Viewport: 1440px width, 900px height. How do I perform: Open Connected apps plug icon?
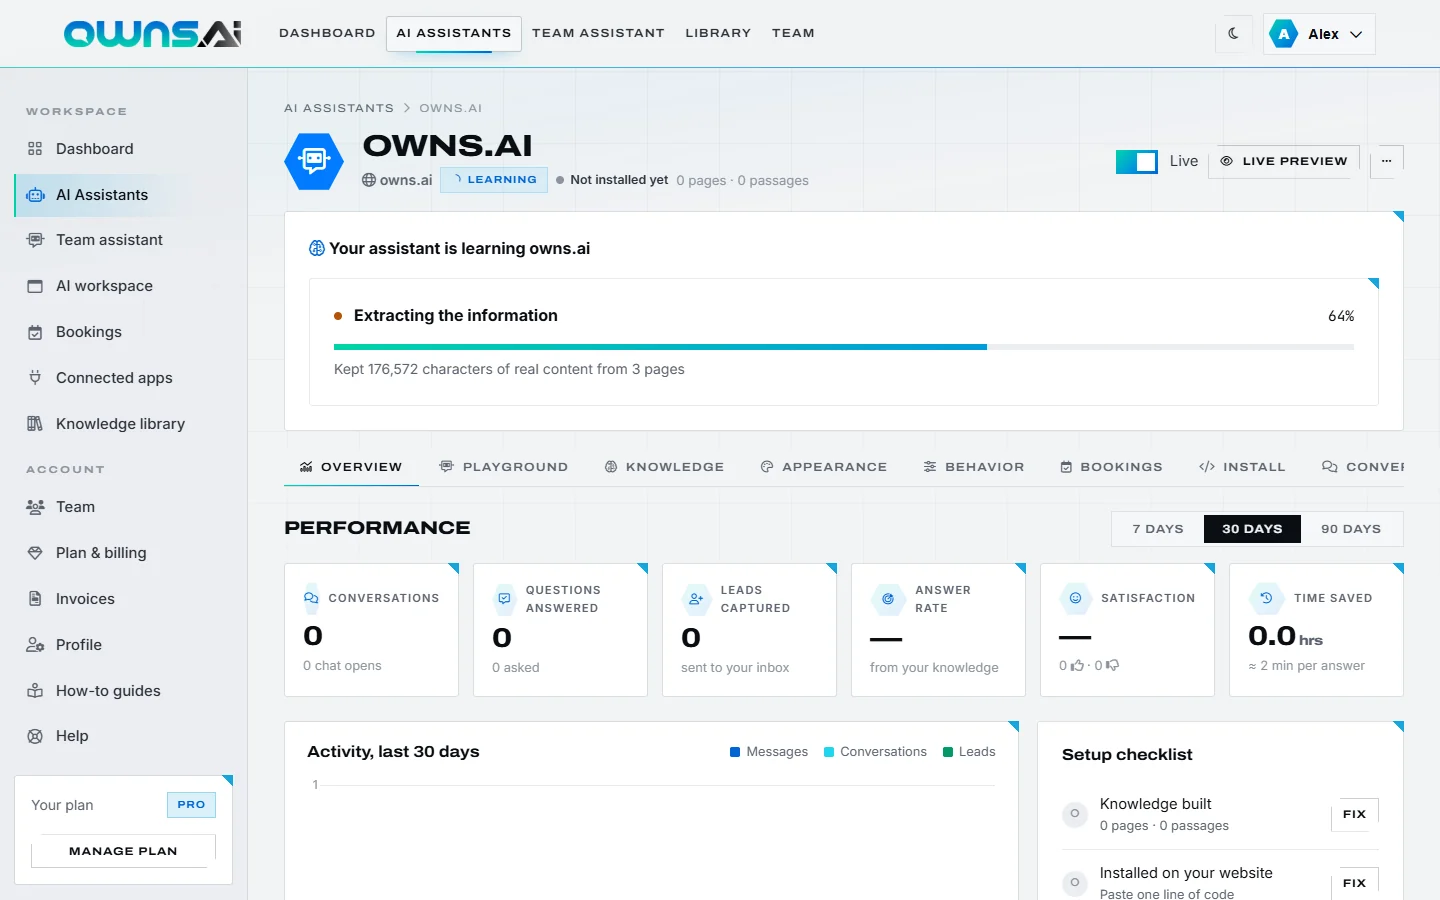(35, 378)
